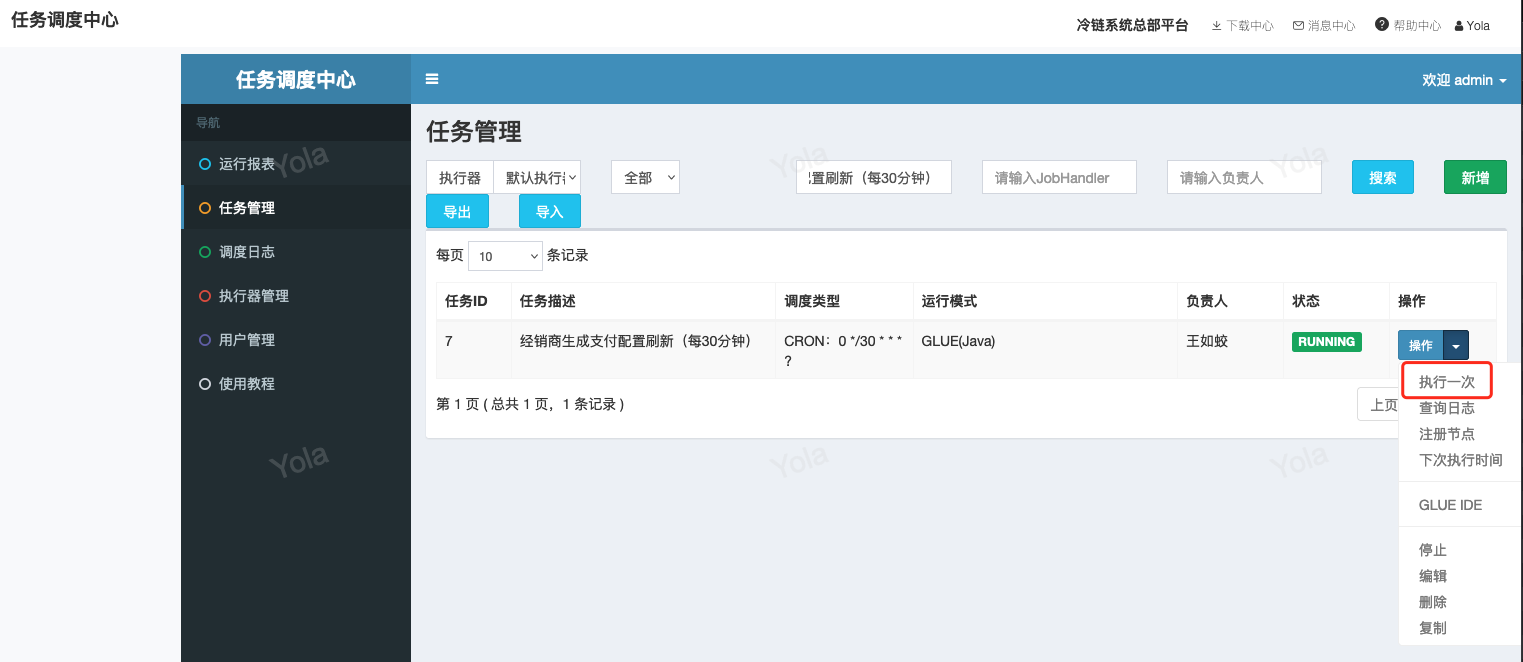Viewport: 1523px width, 662px height.
Task: Click the 导出 export button
Action: (457, 211)
